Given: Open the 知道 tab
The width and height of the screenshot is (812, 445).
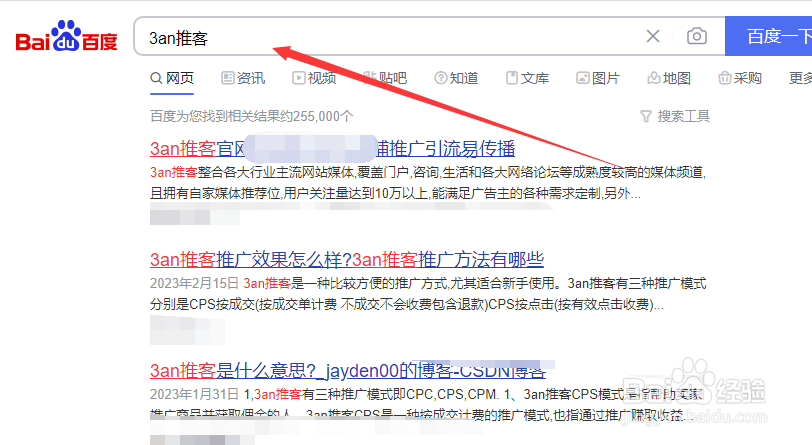Looking at the screenshot, I should point(456,78).
